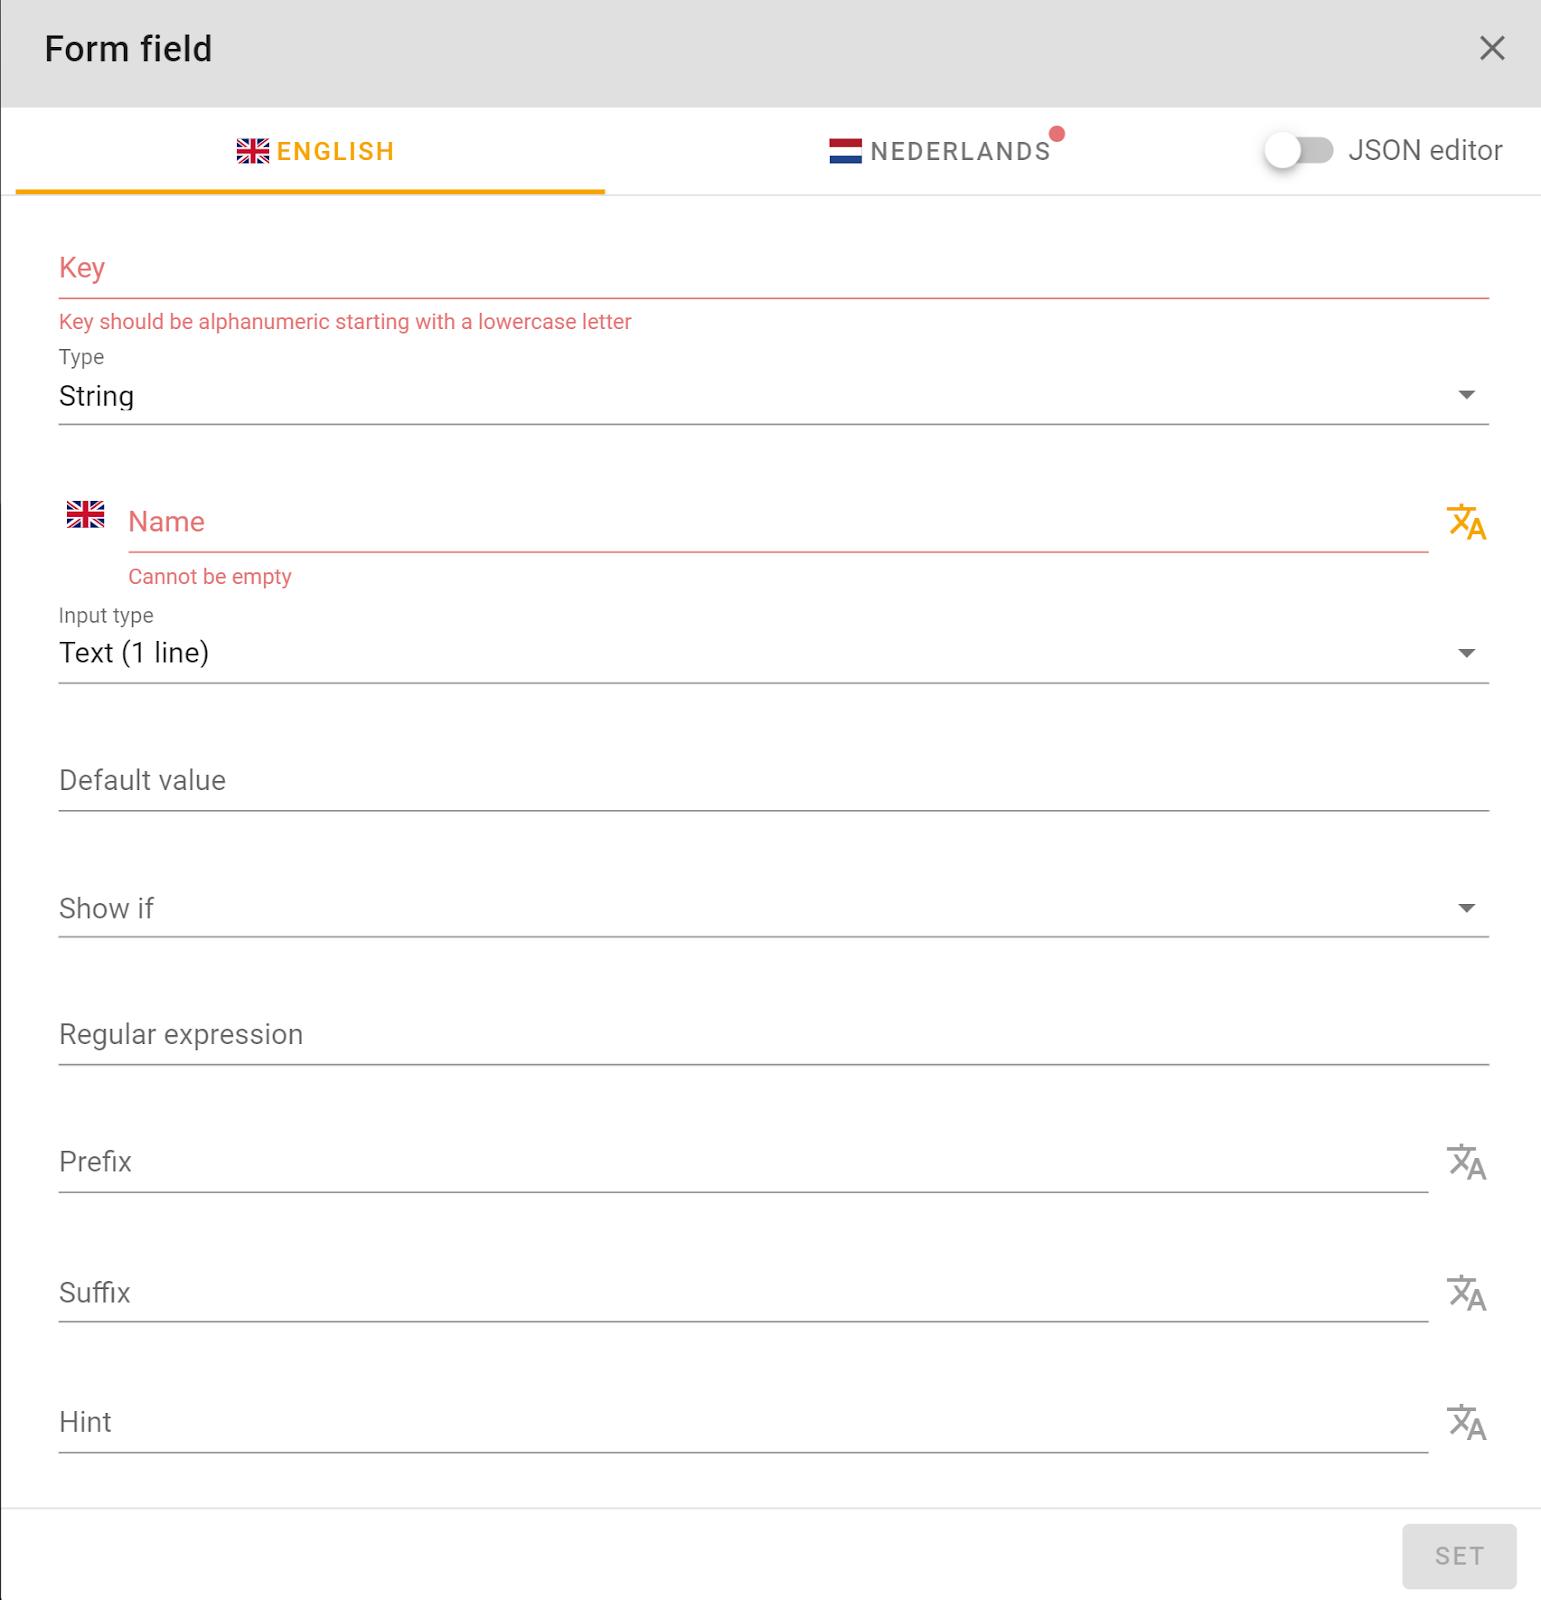Click the translate icon next to Suffix
This screenshot has width=1541, height=1600.
point(1467,1292)
